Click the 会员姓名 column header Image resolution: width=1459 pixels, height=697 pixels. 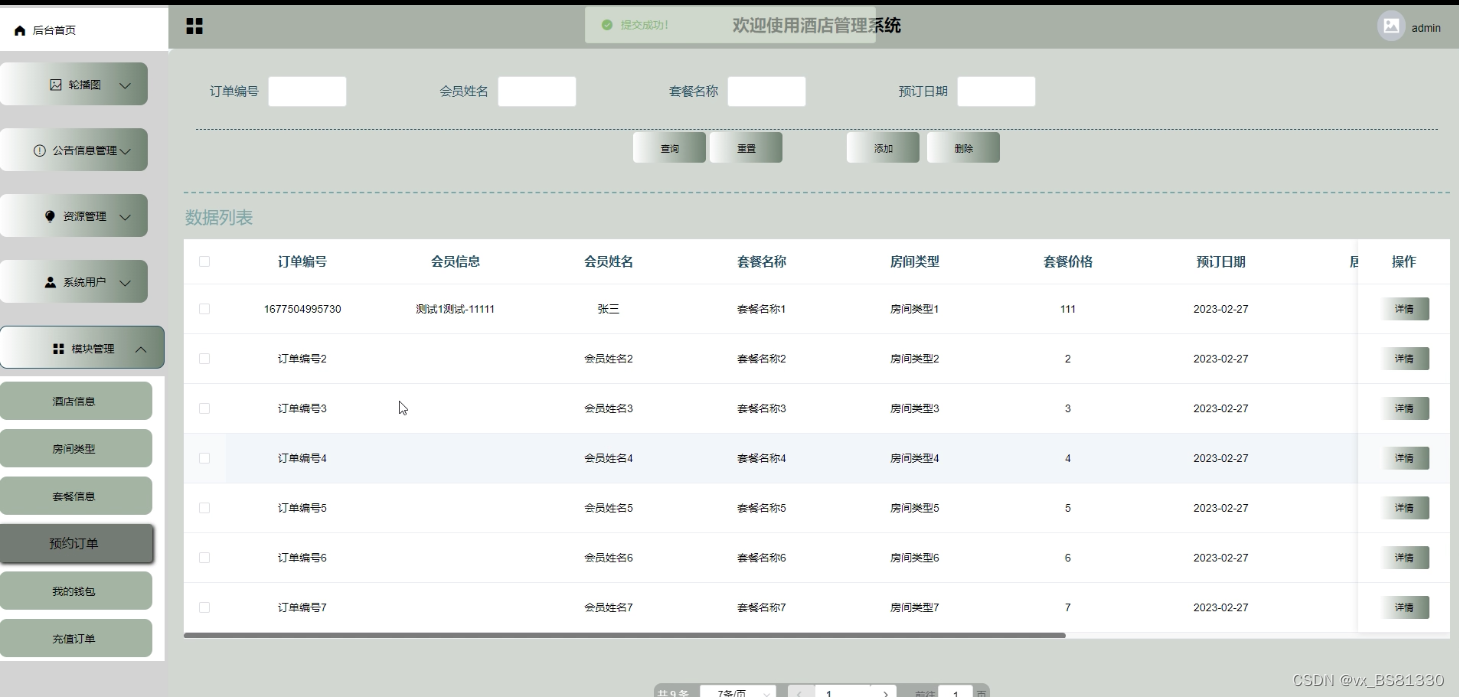(x=608, y=262)
